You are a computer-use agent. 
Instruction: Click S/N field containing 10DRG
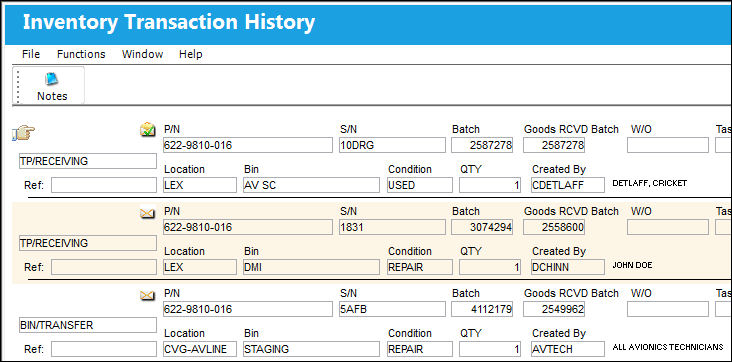393,145
